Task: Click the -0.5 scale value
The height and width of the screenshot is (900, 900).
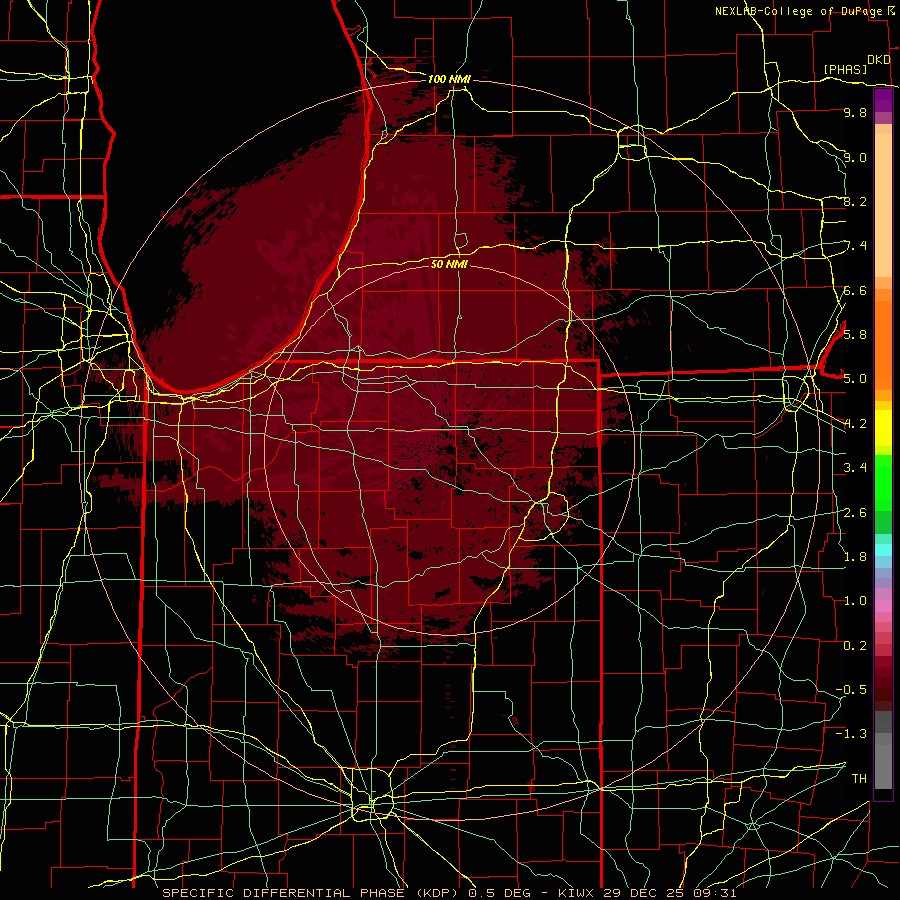Action: coord(851,689)
